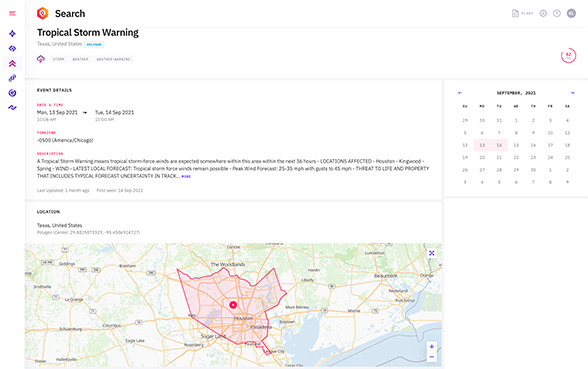
Task: Click the rank 82 circular score badge
Action: pyautogui.click(x=568, y=56)
